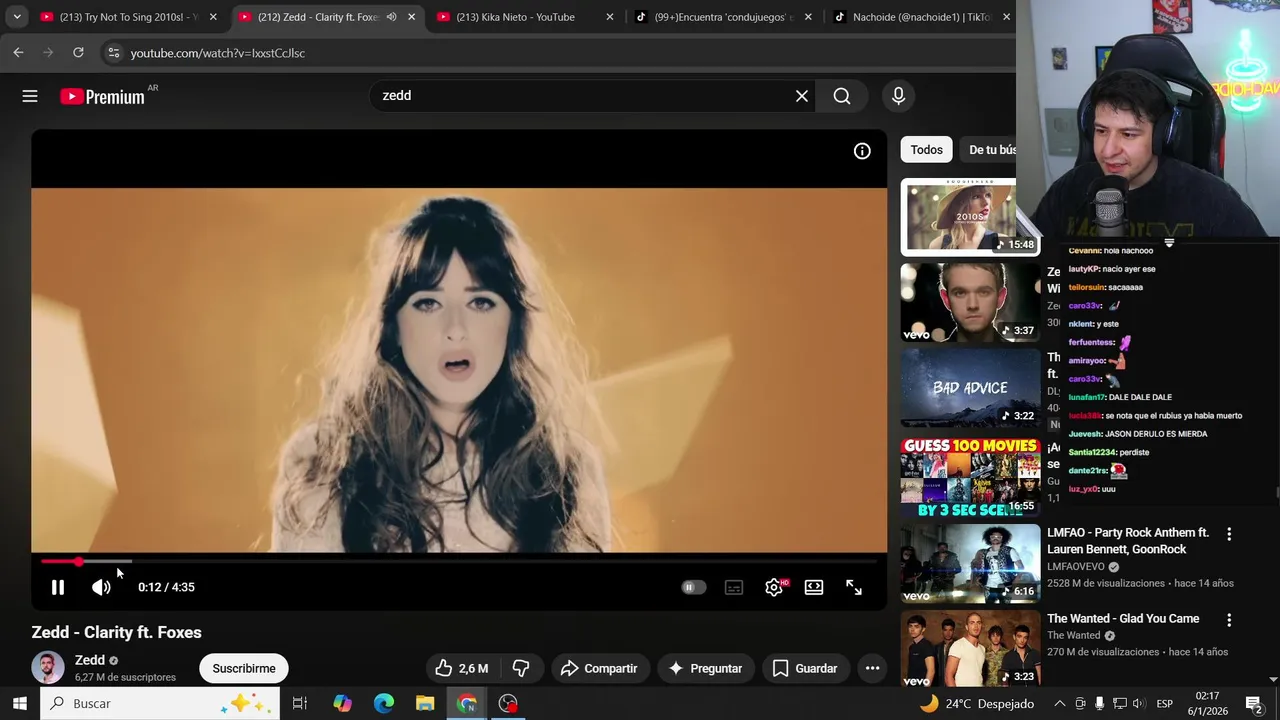Click the search box containing zedd
The width and height of the screenshot is (1280, 720).
[585, 96]
